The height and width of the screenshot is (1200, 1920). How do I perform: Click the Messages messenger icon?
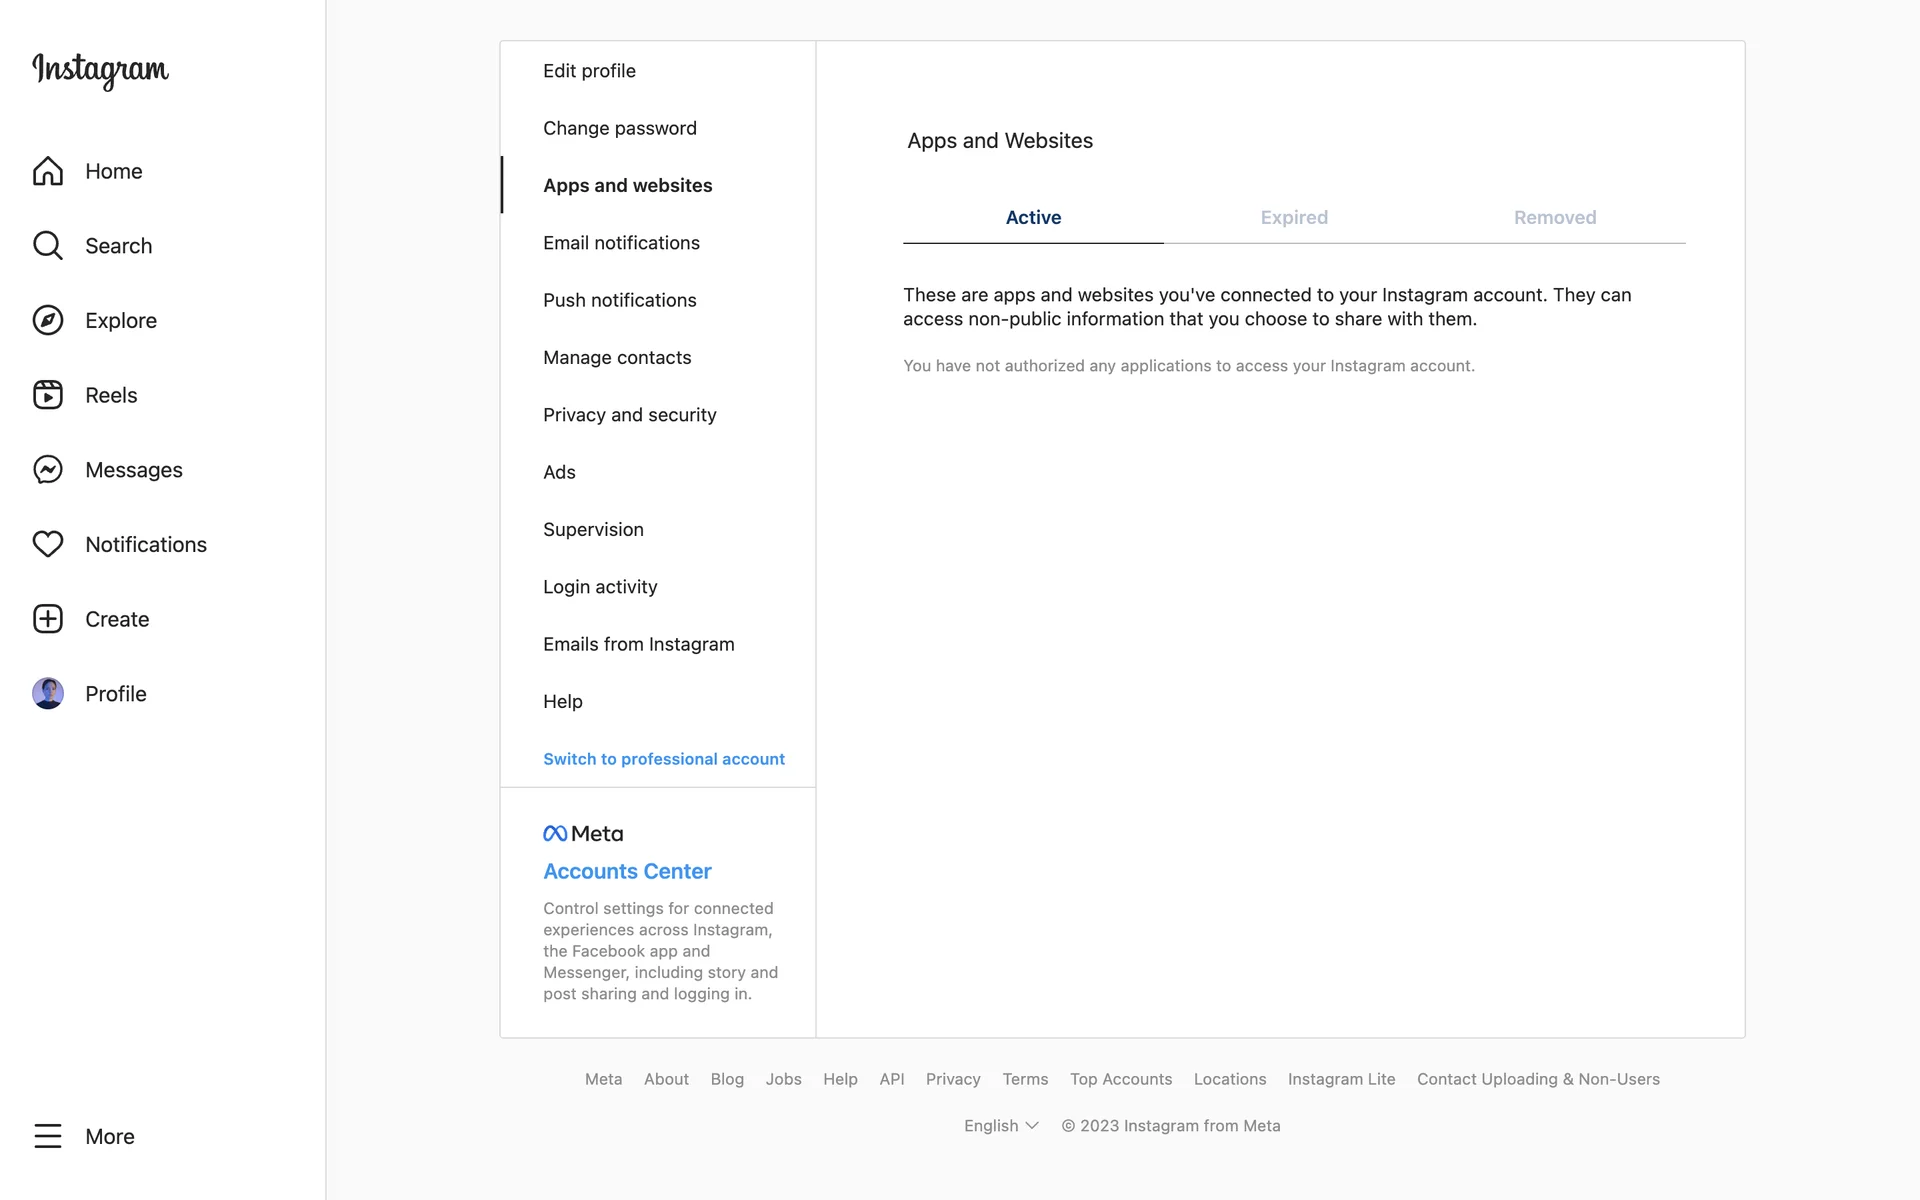pos(48,469)
